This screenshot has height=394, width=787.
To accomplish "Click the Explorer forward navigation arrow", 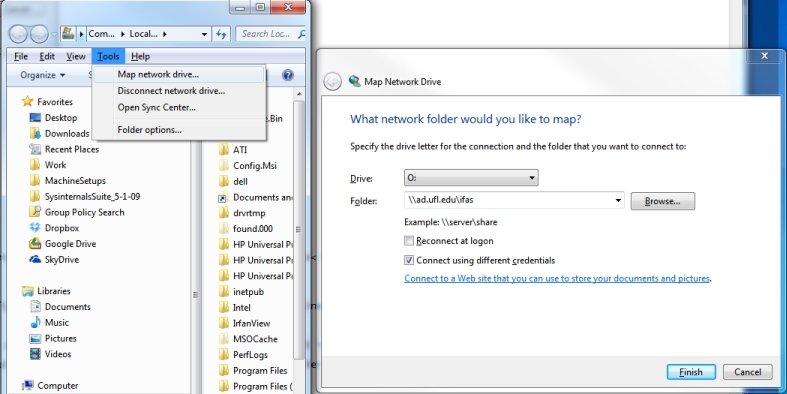I will click(39, 34).
